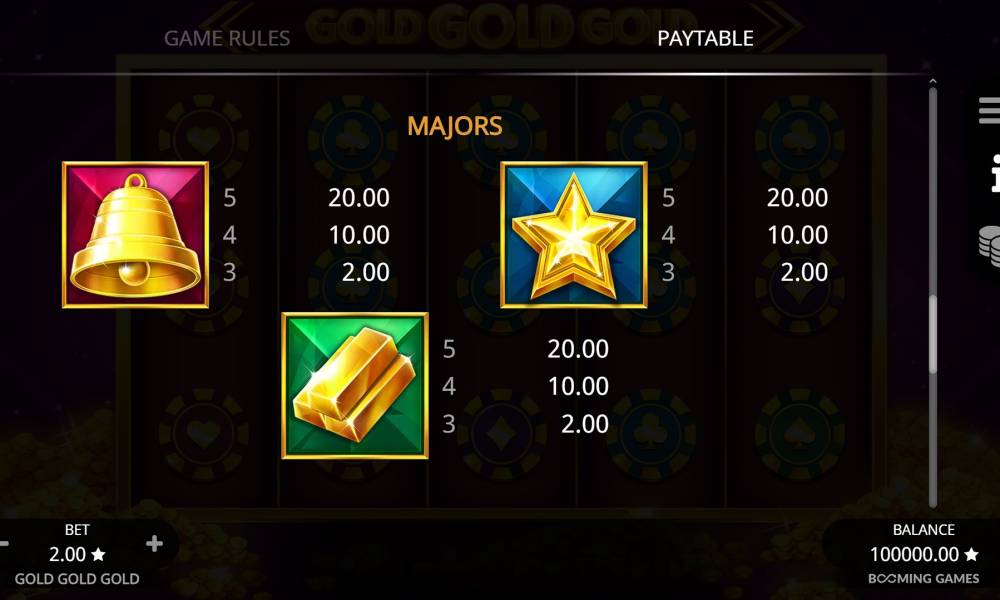Screen dimensions: 1000x600
Task: Click the info icon on the right edge
Action: point(995,173)
